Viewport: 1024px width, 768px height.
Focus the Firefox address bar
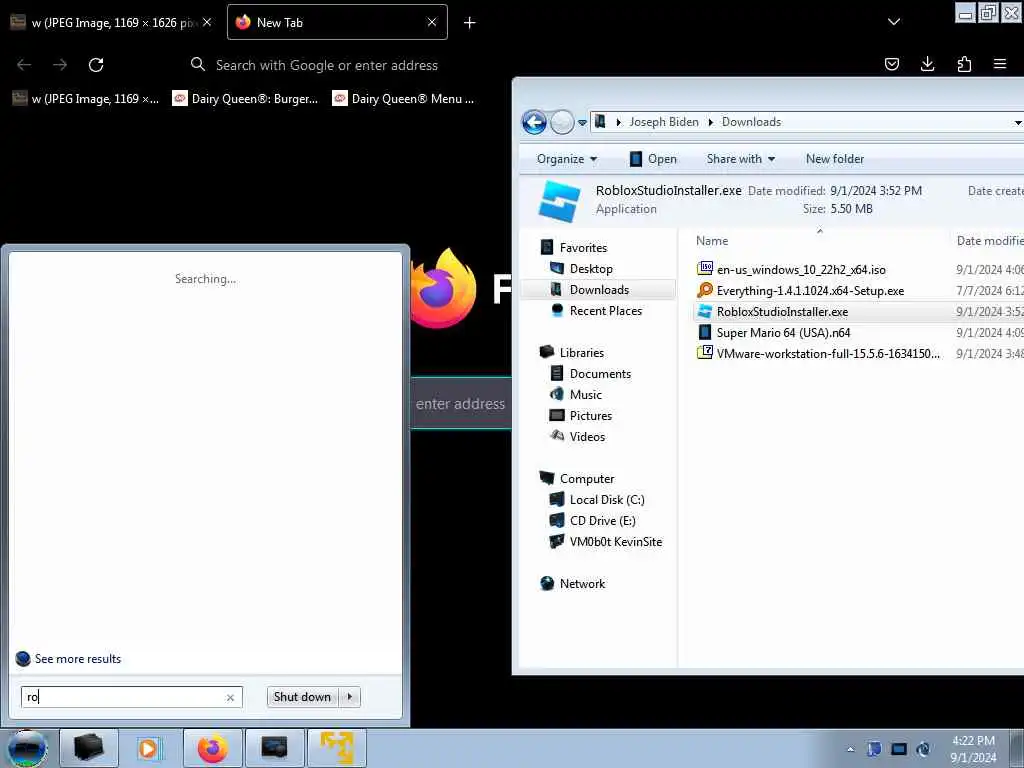coord(327,65)
